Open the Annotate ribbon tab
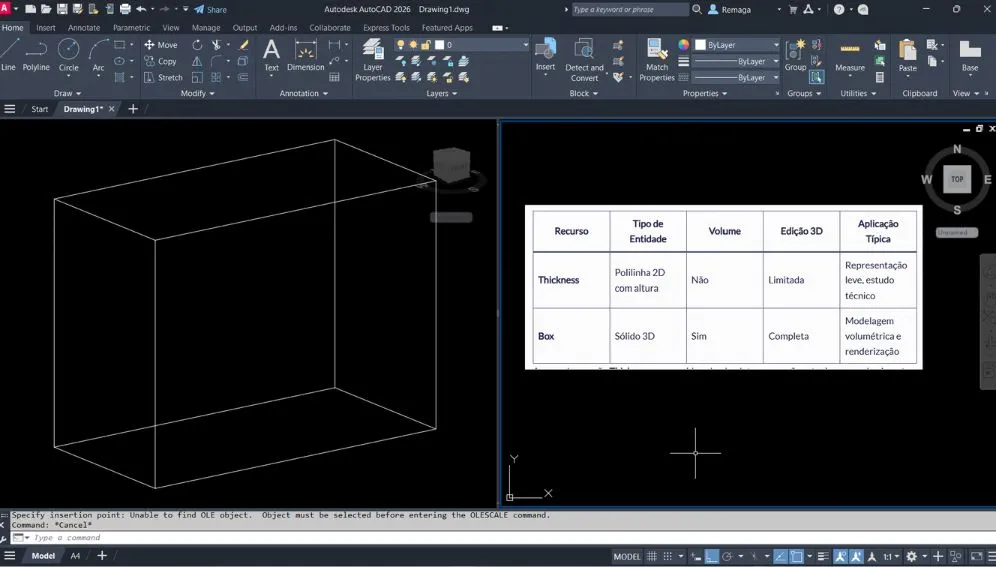996x567 pixels. point(84,28)
